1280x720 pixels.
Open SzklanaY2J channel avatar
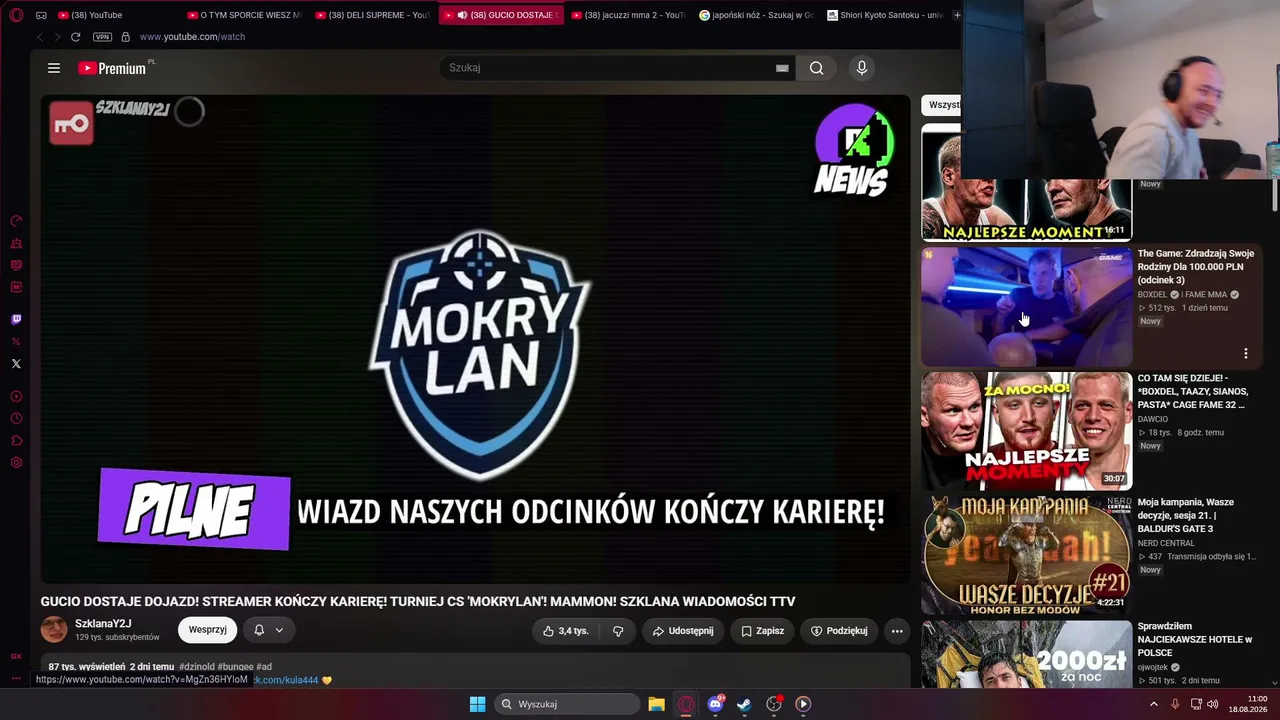[54, 630]
